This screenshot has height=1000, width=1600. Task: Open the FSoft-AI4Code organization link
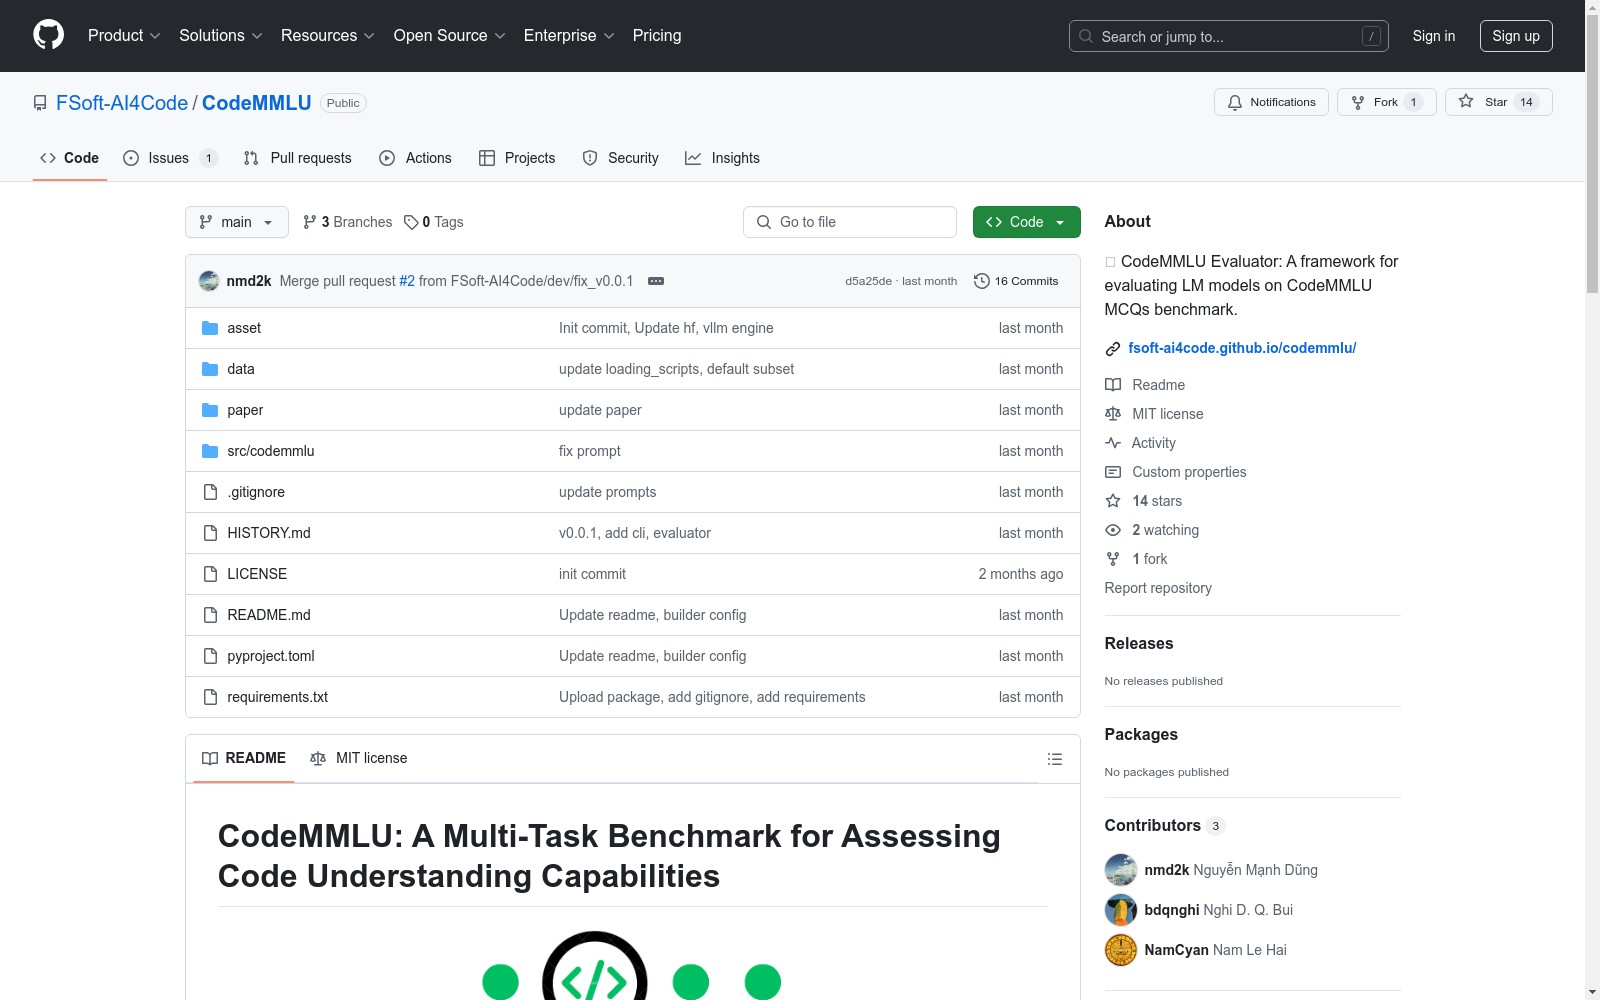click(122, 103)
